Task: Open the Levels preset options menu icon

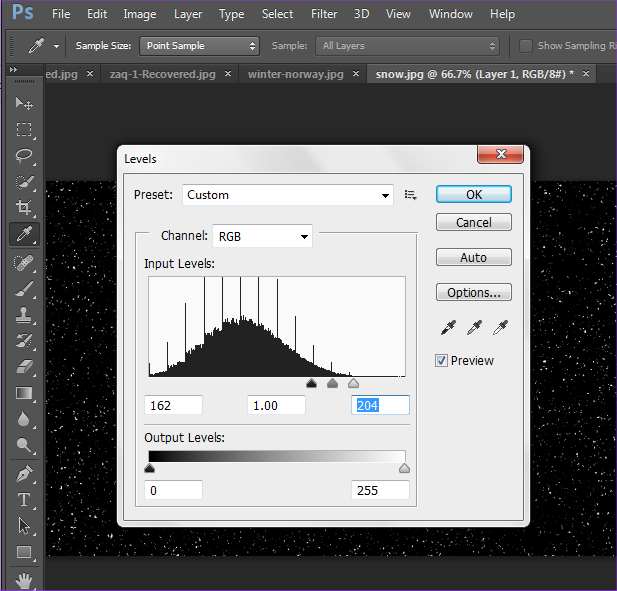Action: (x=410, y=195)
